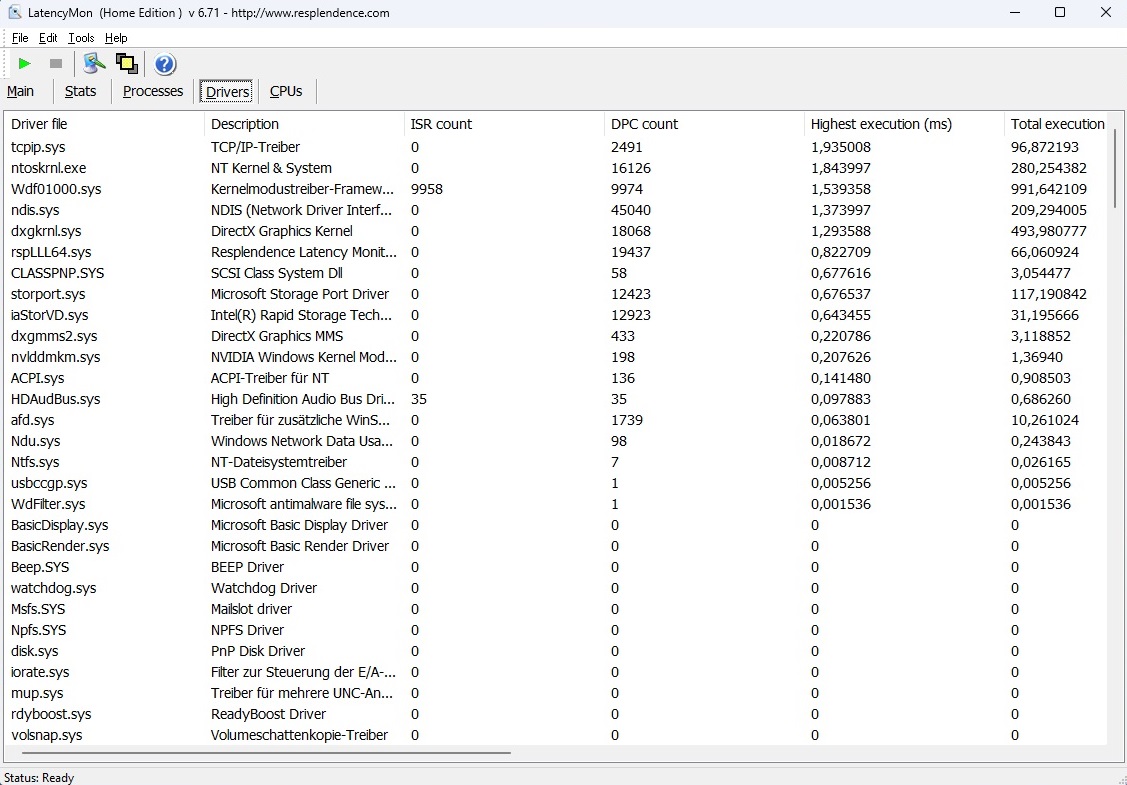This screenshot has width=1127, height=785.
Task: Click the grey stop monitor icon
Action: (55, 64)
